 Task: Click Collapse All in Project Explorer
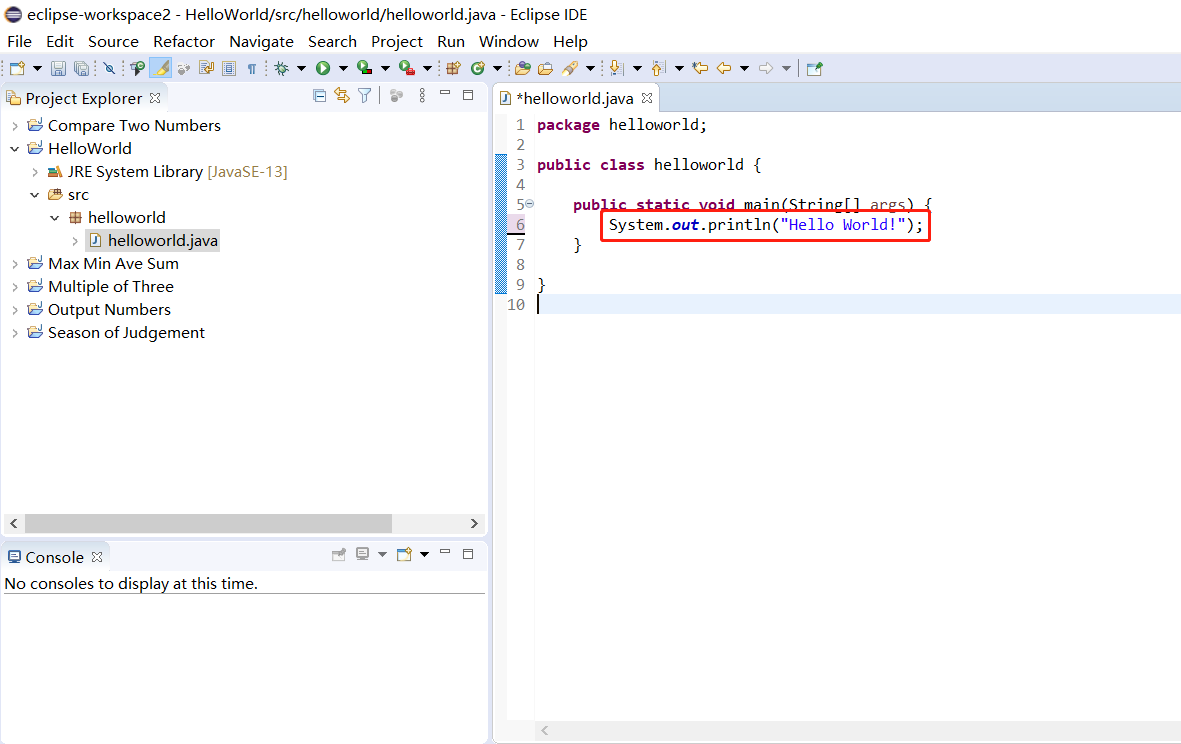coord(320,96)
